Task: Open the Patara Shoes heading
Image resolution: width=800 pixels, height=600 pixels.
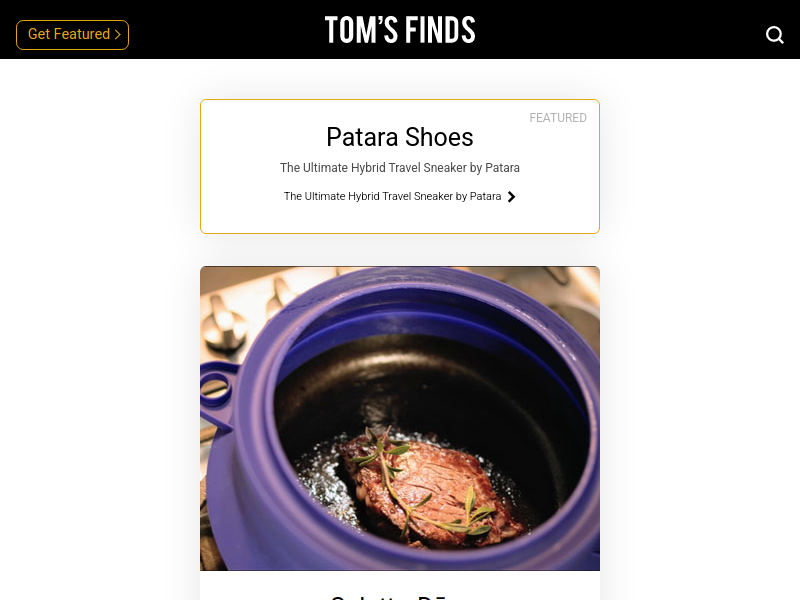Action: [400, 137]
